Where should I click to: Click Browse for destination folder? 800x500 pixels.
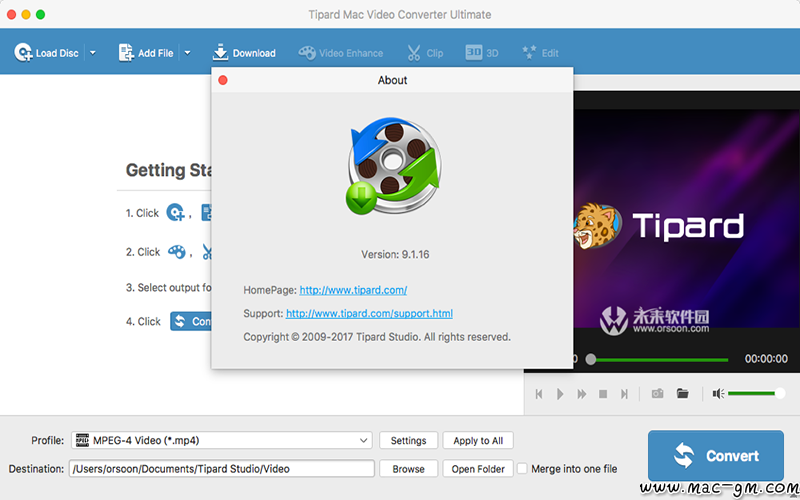tap(408, 468)
